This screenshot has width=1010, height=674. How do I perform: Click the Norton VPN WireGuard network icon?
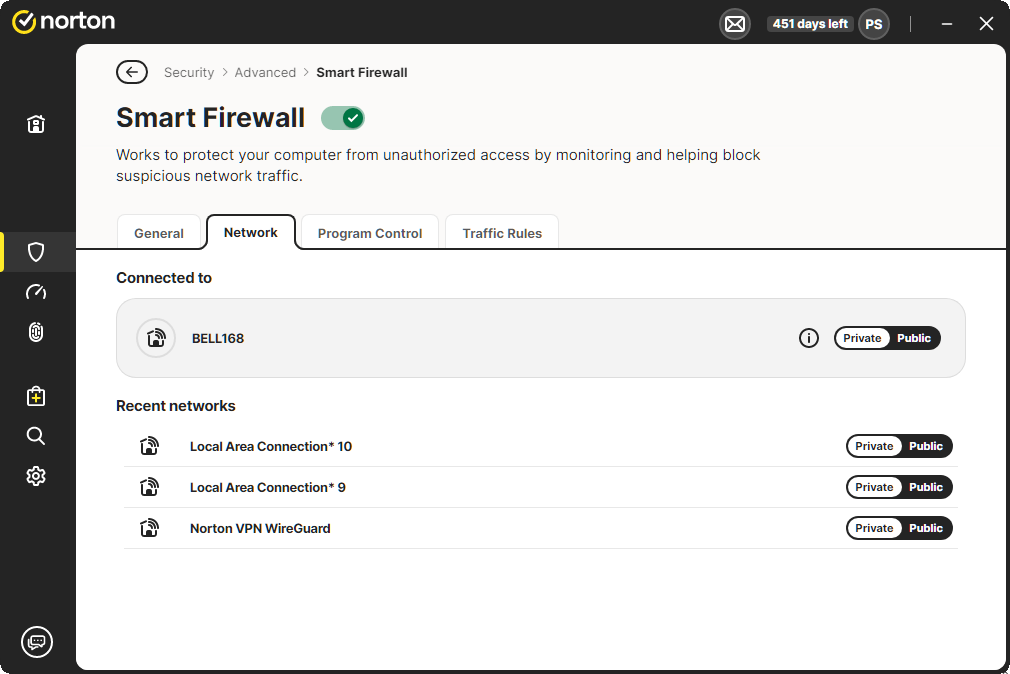[149, 528]
